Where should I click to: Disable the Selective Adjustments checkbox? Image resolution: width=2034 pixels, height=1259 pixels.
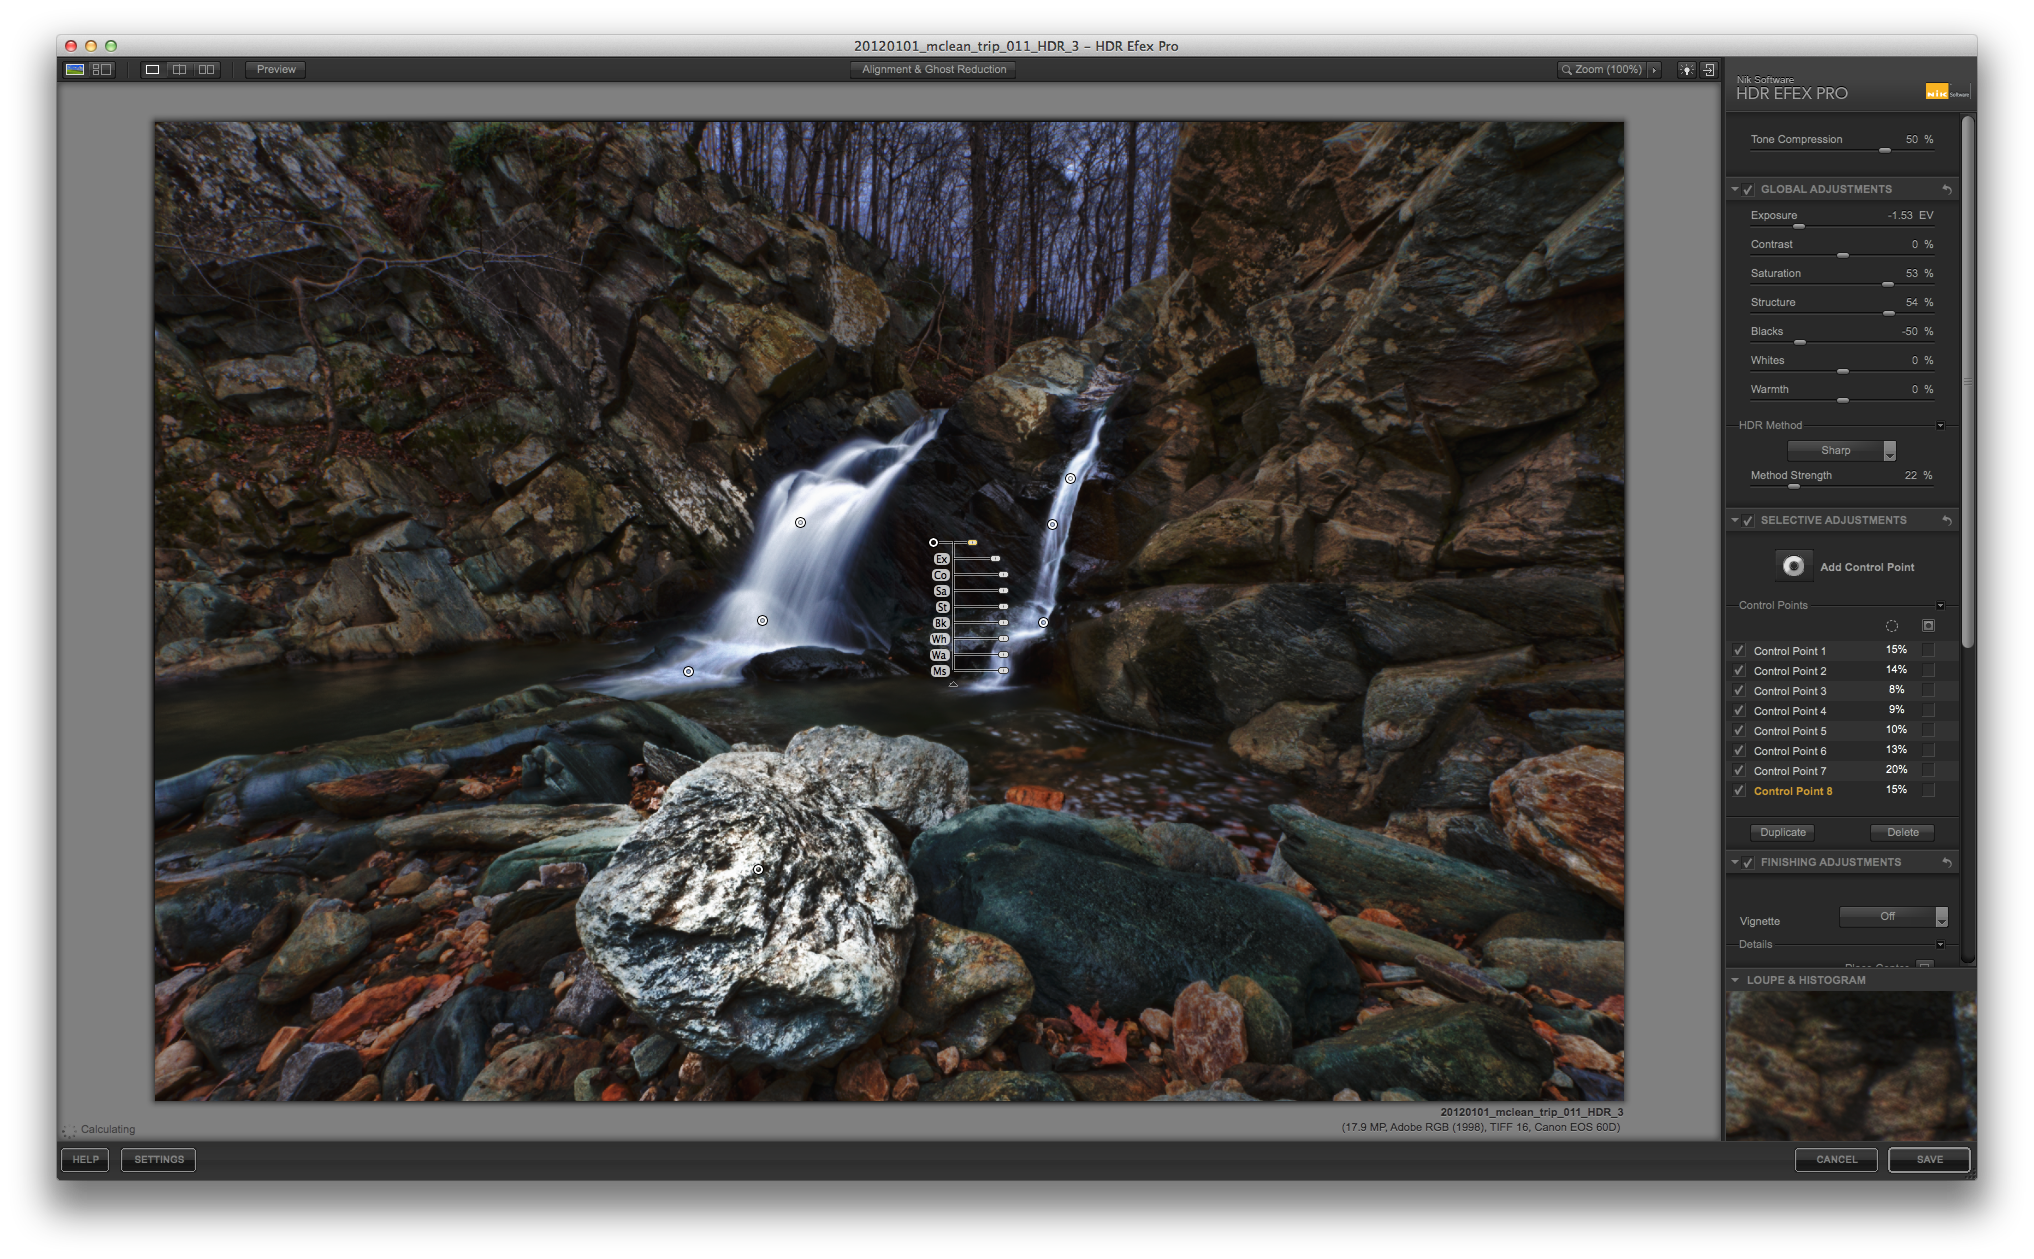(1748, 520)
